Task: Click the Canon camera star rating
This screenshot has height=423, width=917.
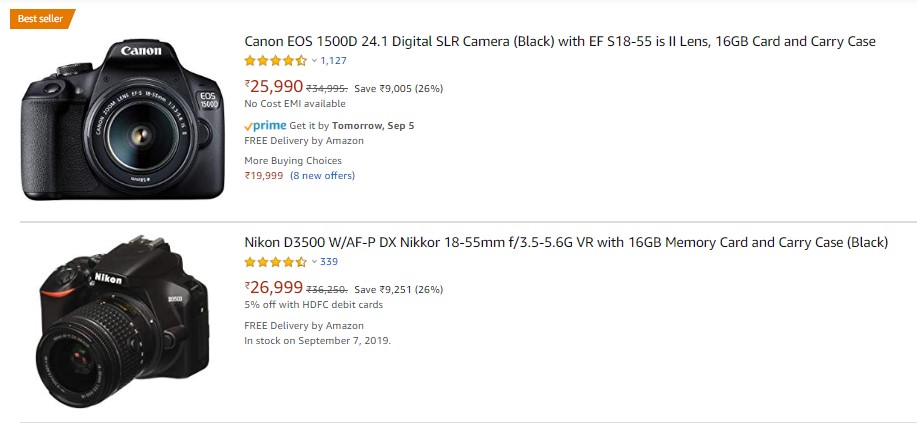Action: [275, 60]
